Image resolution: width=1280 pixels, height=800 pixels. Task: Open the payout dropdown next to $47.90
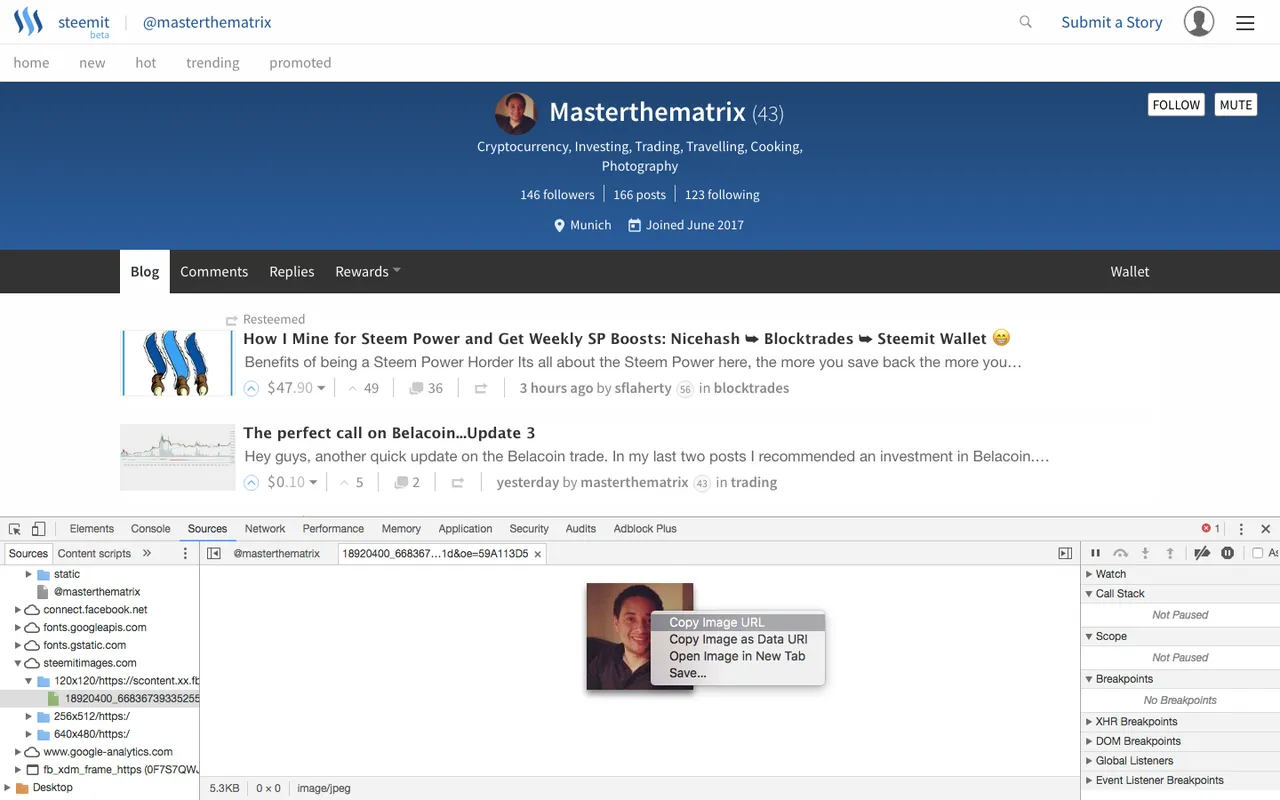click(x=321, y=389)
